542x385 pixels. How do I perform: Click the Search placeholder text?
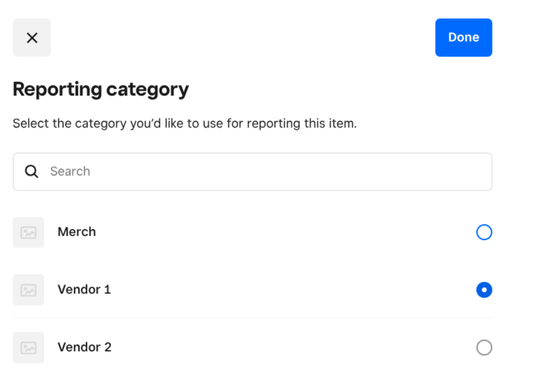point(70,171)
